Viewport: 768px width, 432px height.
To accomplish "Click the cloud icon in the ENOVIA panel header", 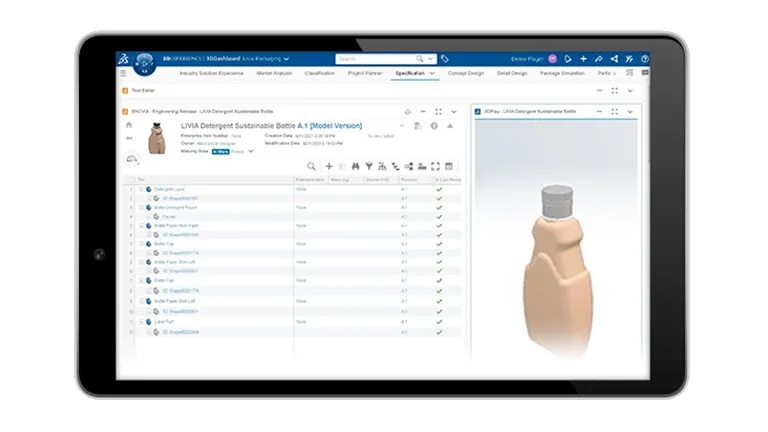I will [408, 112].
